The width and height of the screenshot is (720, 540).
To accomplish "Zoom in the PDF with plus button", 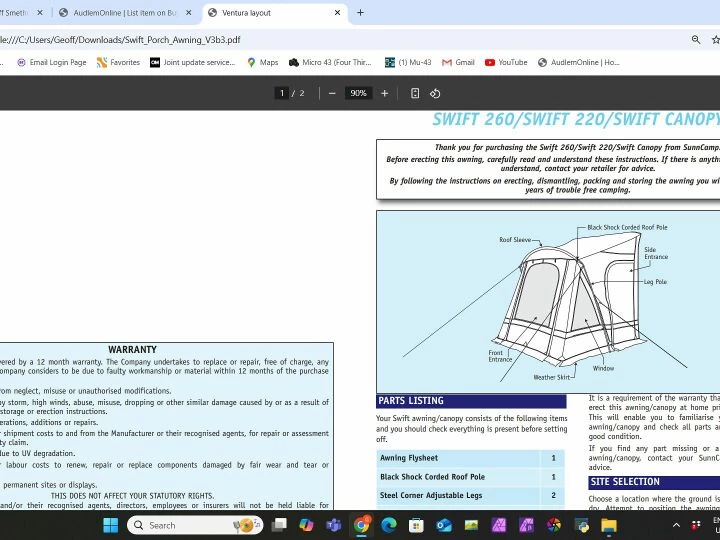I will pos(384,94).
